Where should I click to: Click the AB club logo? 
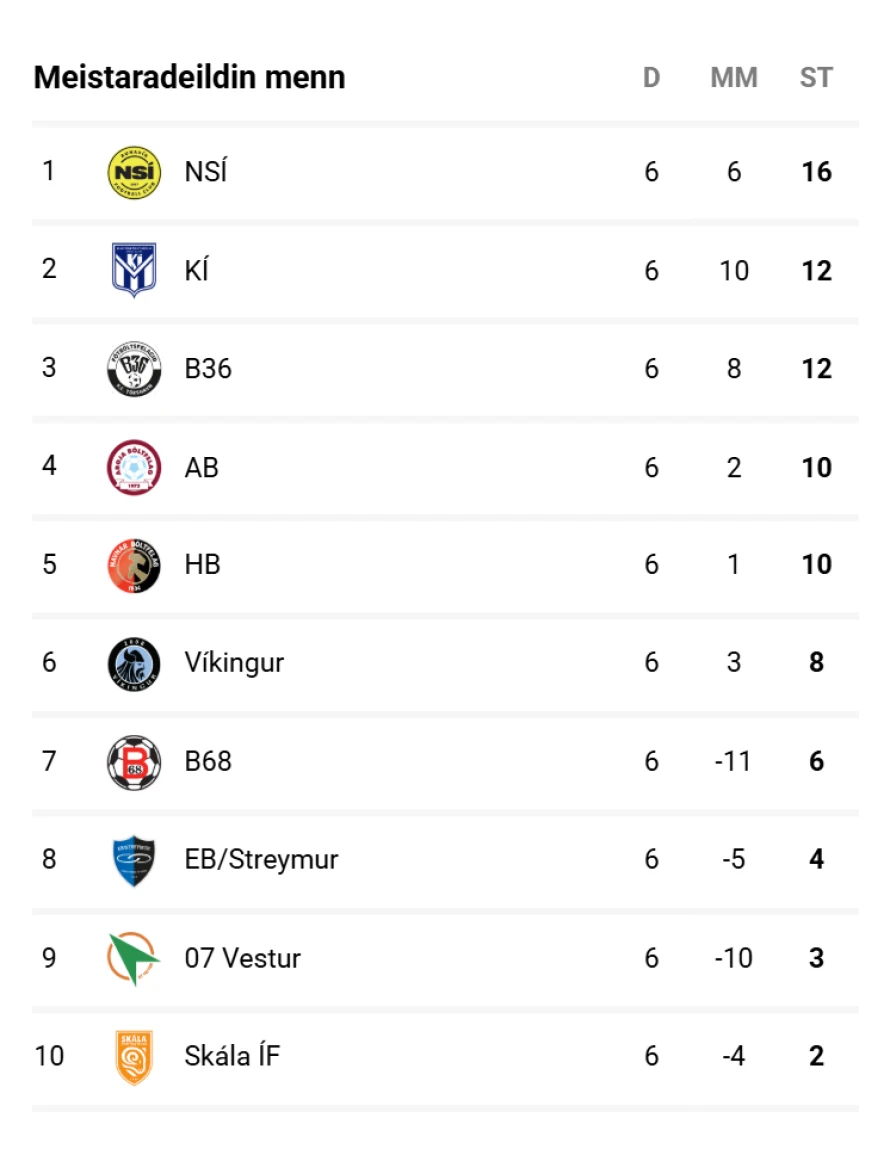(x=133, y=467)
